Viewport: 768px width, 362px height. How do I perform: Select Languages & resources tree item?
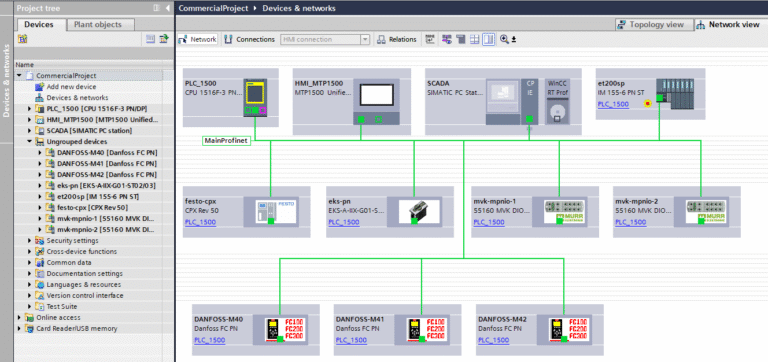83,285
